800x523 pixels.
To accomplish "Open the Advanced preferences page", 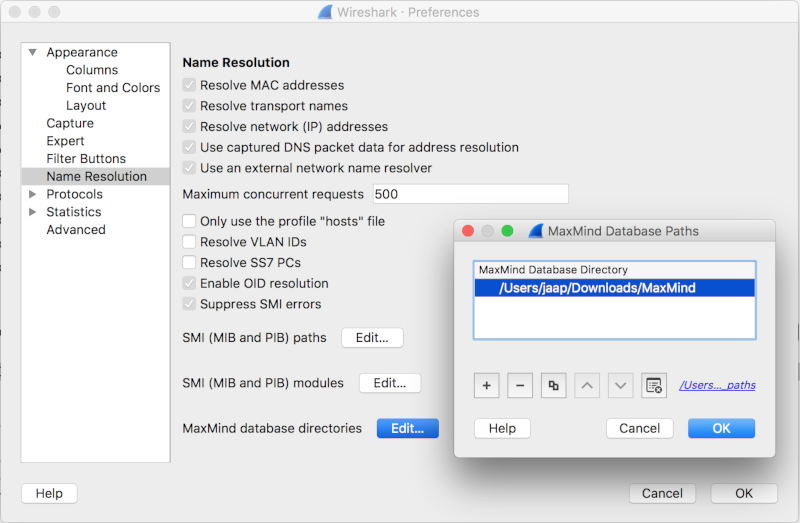I will (76, 230).
